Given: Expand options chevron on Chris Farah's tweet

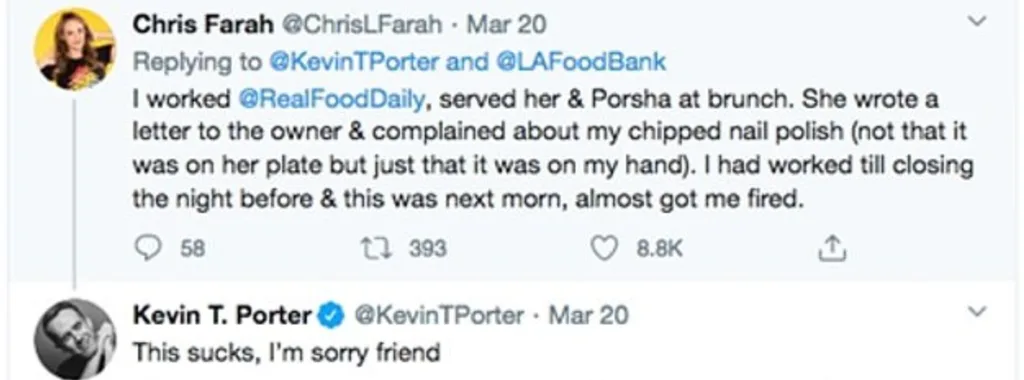Looking at the screenshot, I should click(978, 22).
